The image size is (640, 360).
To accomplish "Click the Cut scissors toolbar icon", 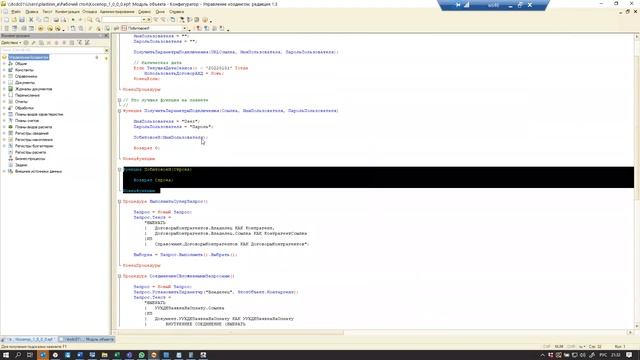I will tap(31, 20).
